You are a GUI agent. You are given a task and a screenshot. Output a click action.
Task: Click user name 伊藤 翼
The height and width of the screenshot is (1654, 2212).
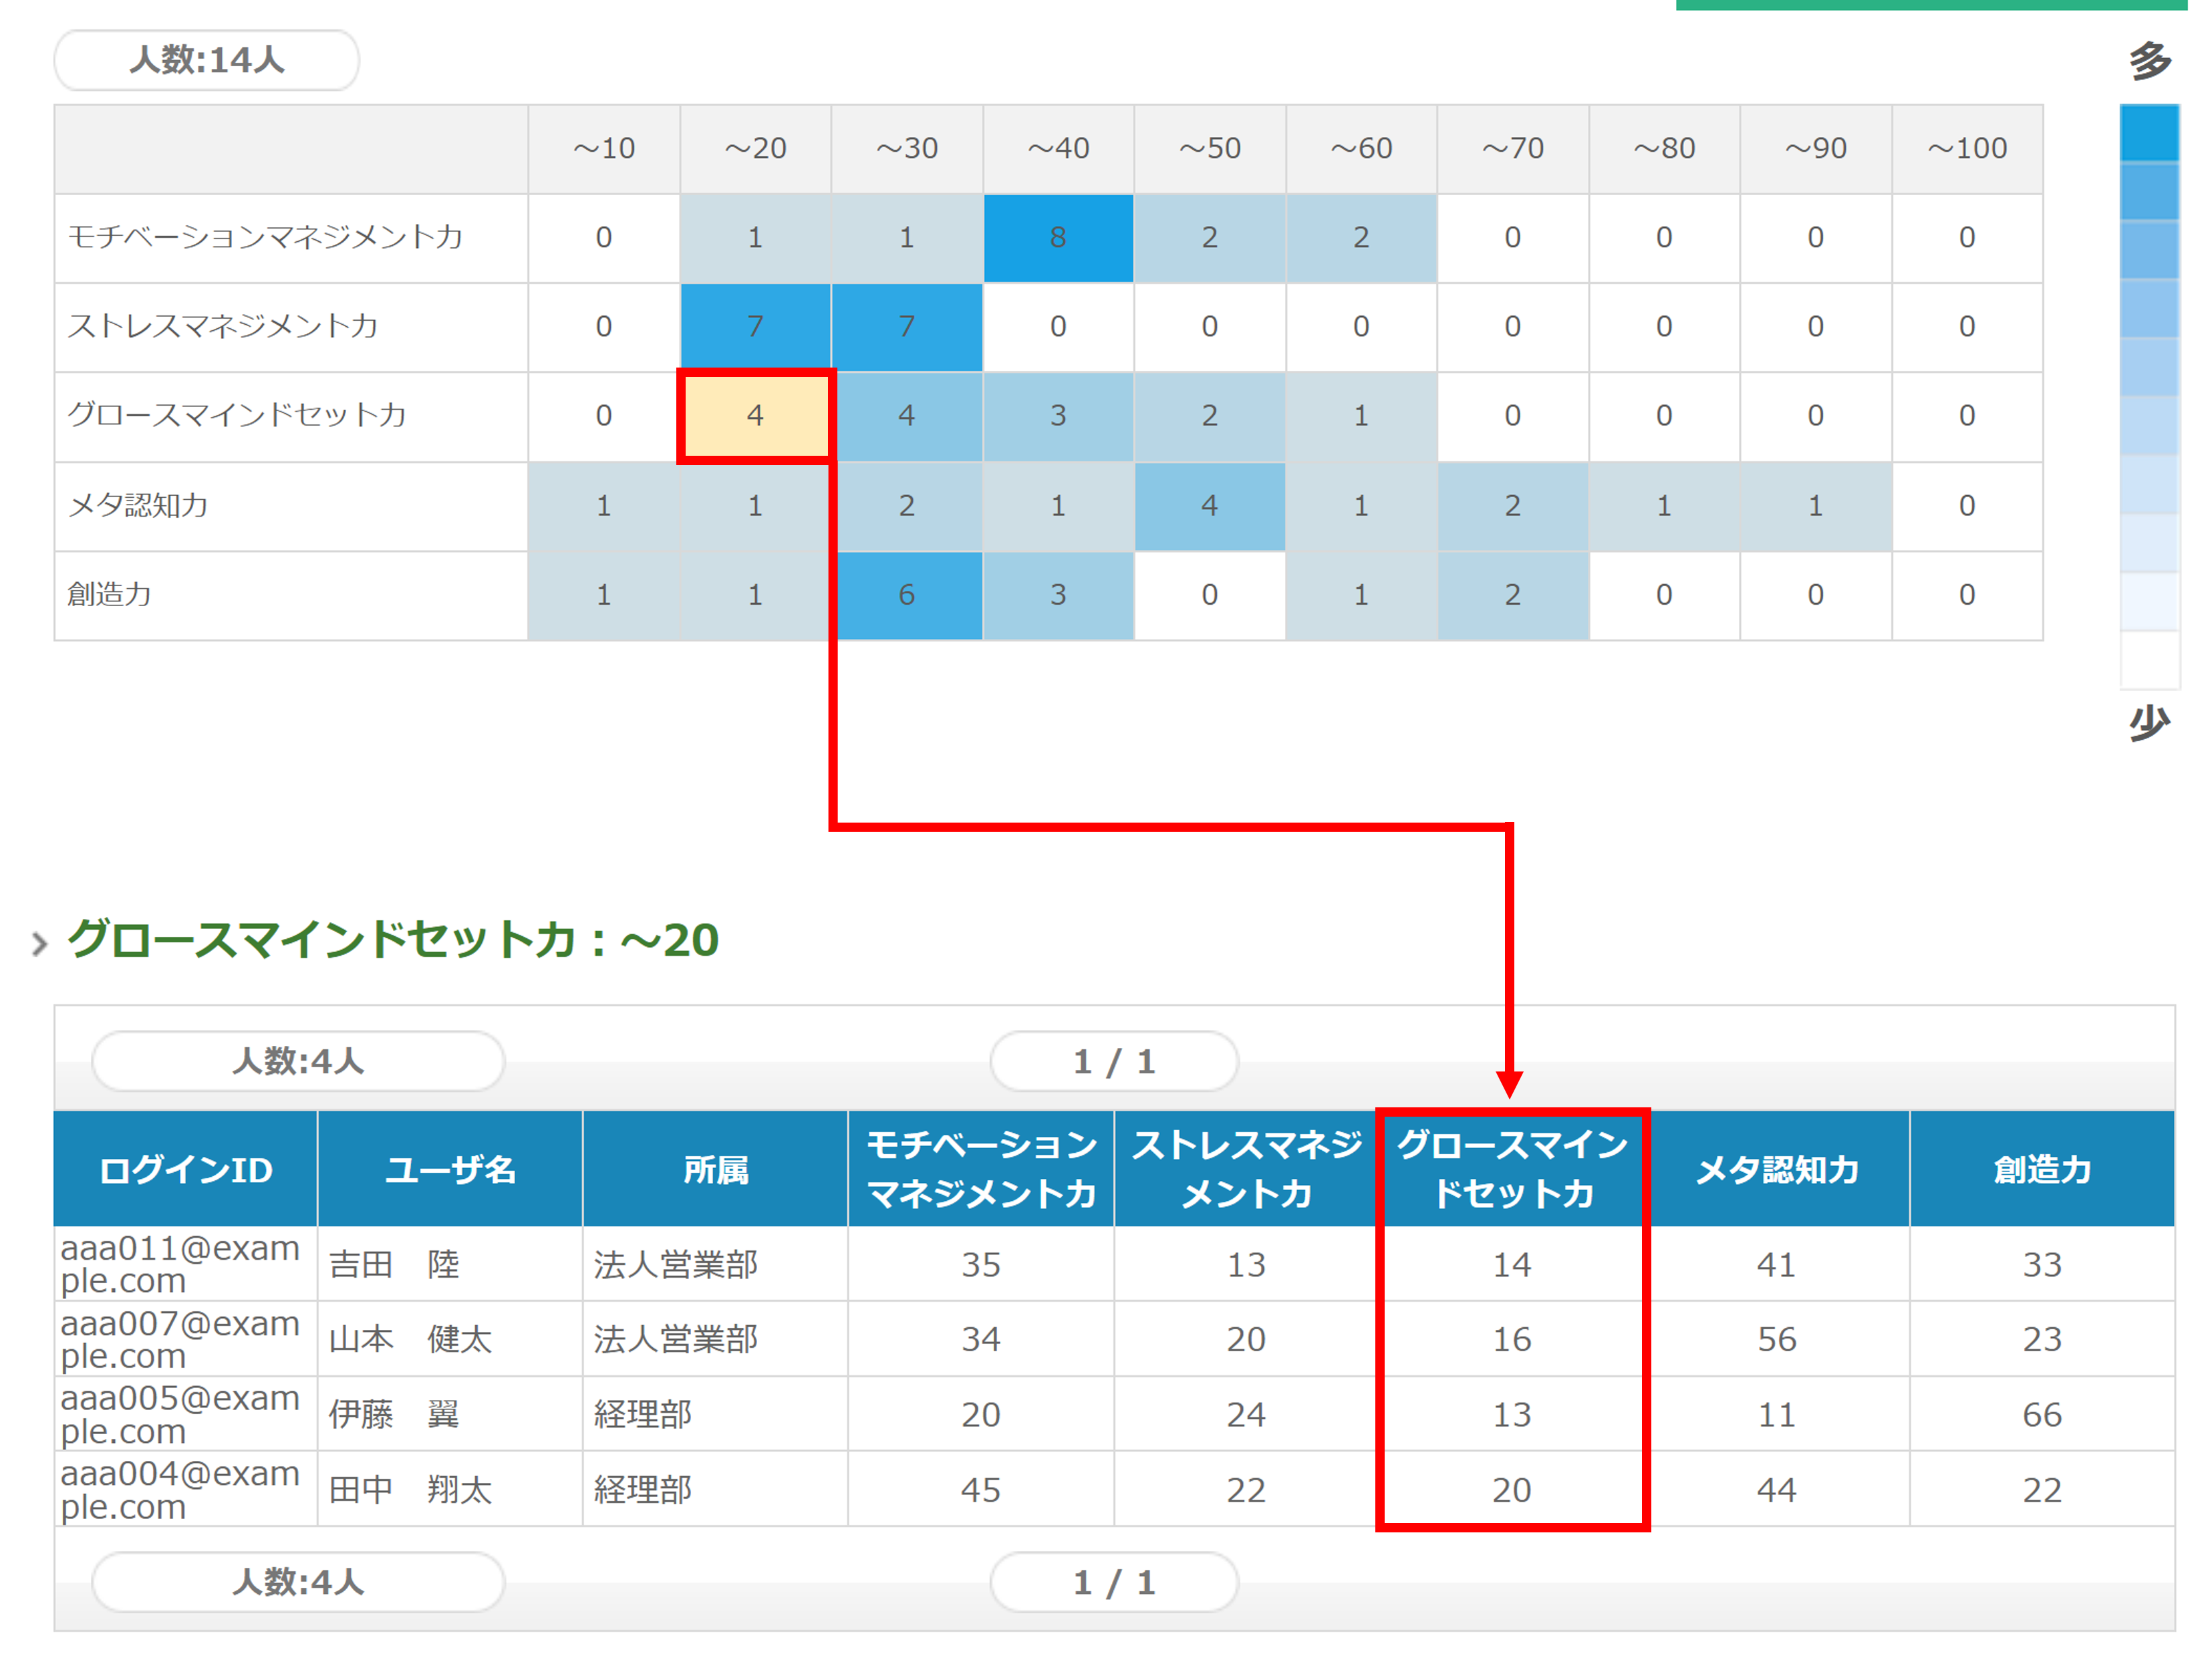click(394, 1415)
